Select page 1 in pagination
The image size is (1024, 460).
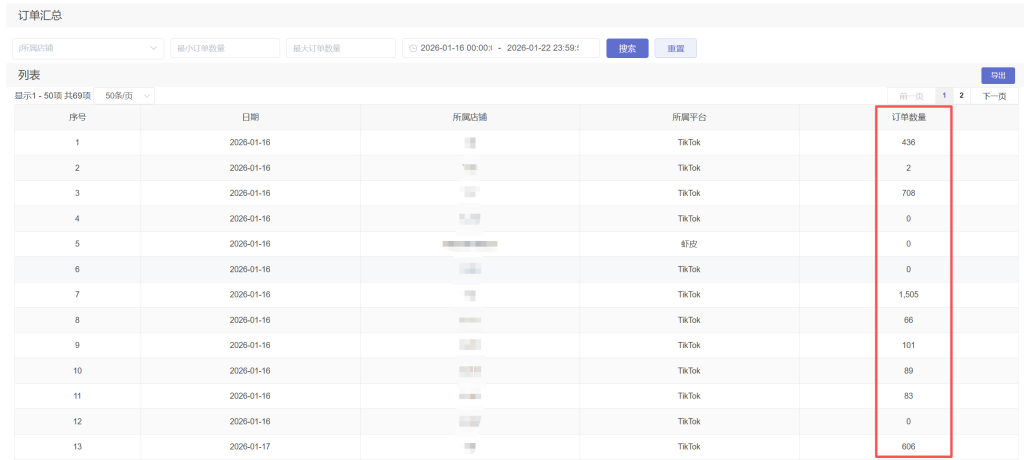tap(942, 96)
